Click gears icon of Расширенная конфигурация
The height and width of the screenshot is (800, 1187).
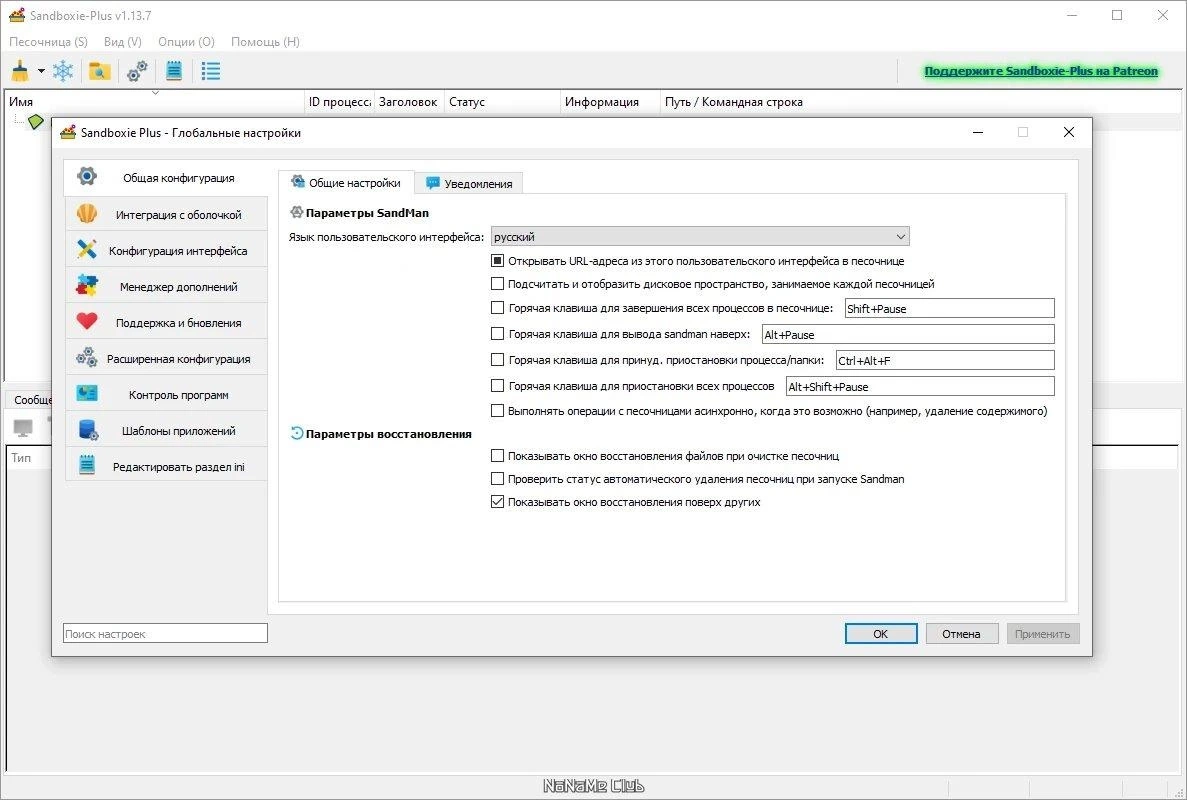(87, 358)
